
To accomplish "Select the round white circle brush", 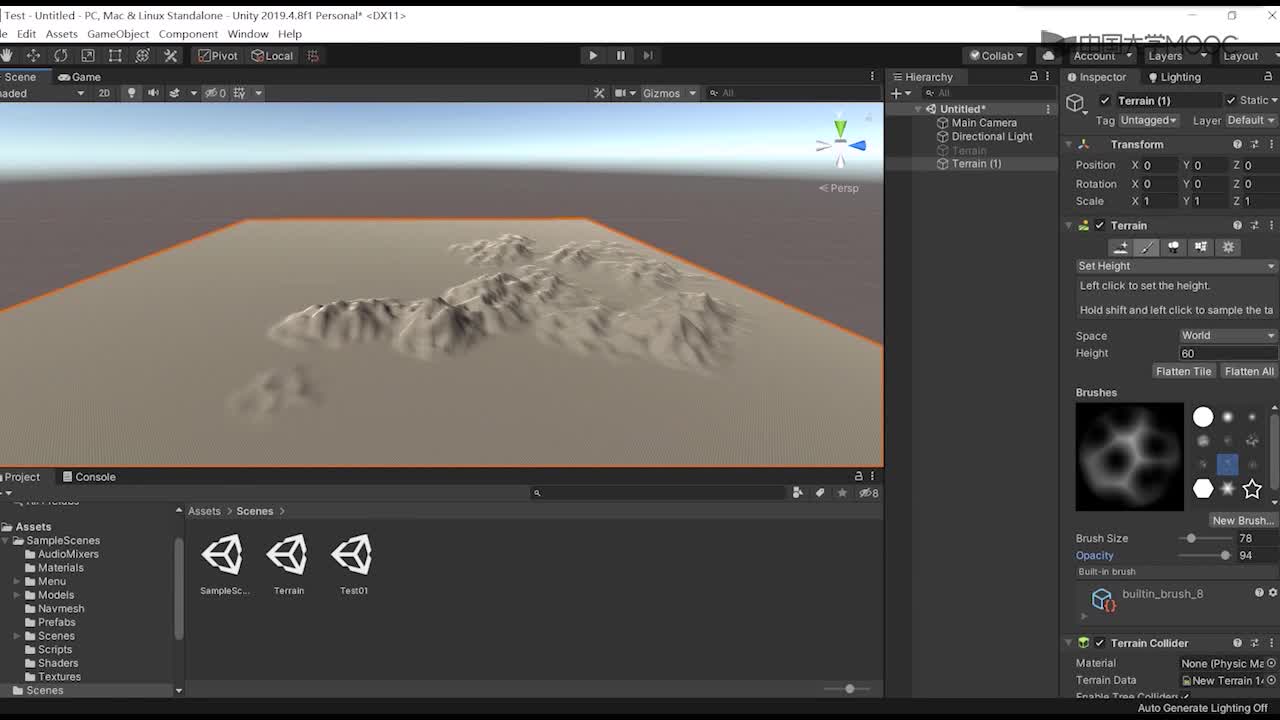I will click(x=1203, y=417).
